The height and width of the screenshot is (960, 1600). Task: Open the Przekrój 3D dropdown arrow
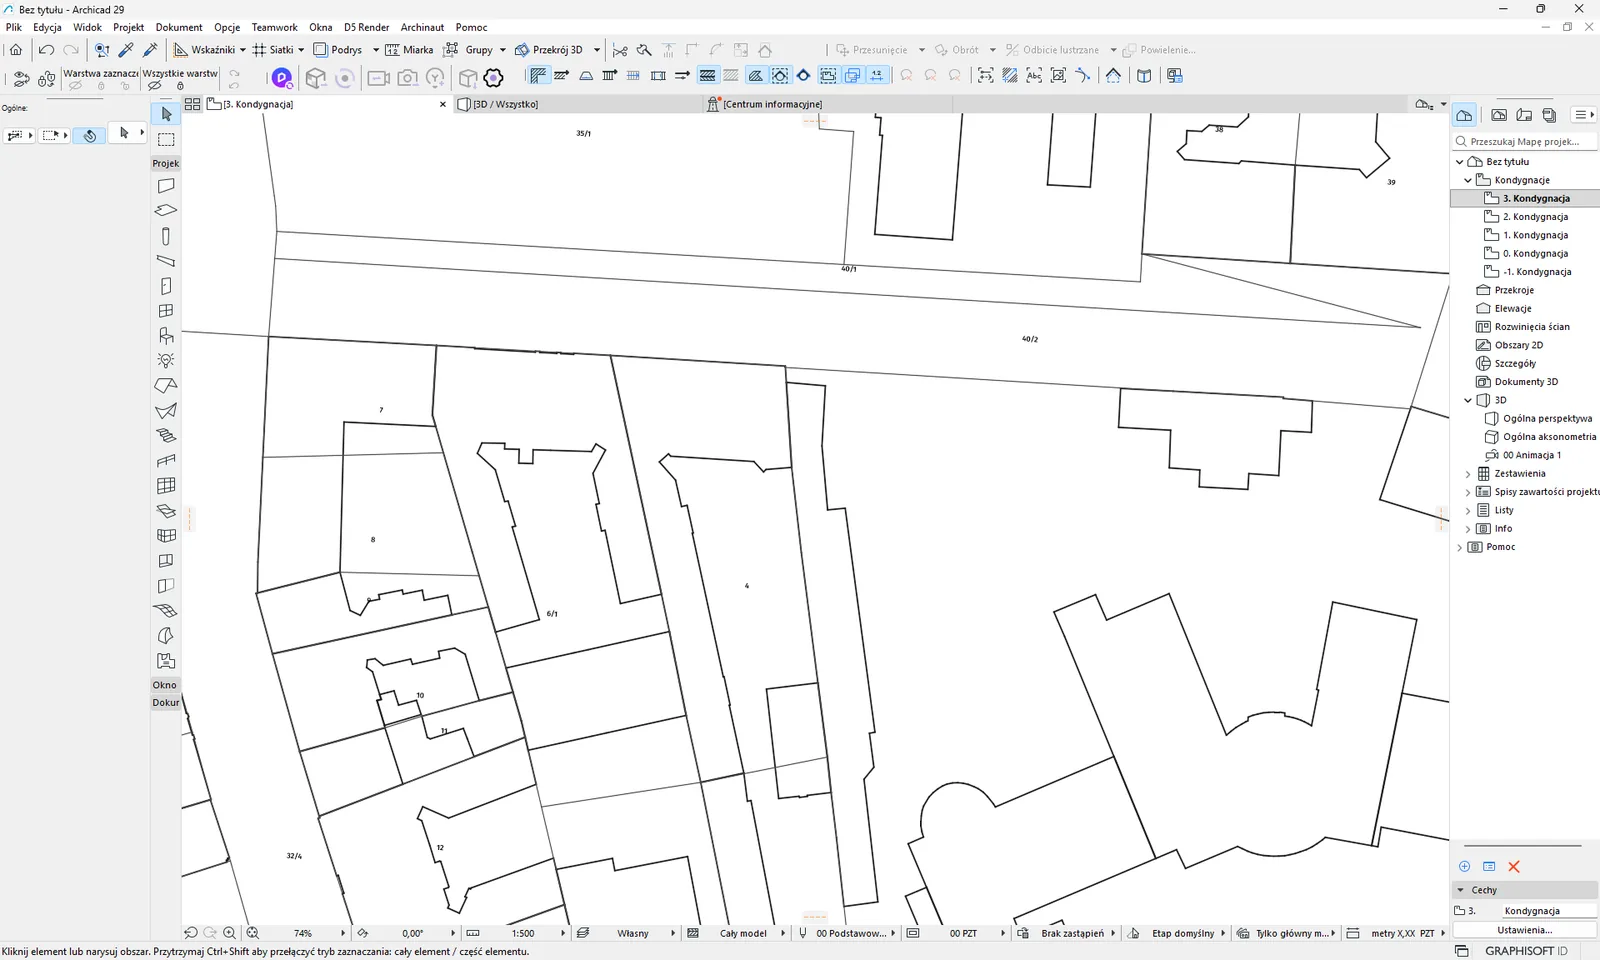597,50
